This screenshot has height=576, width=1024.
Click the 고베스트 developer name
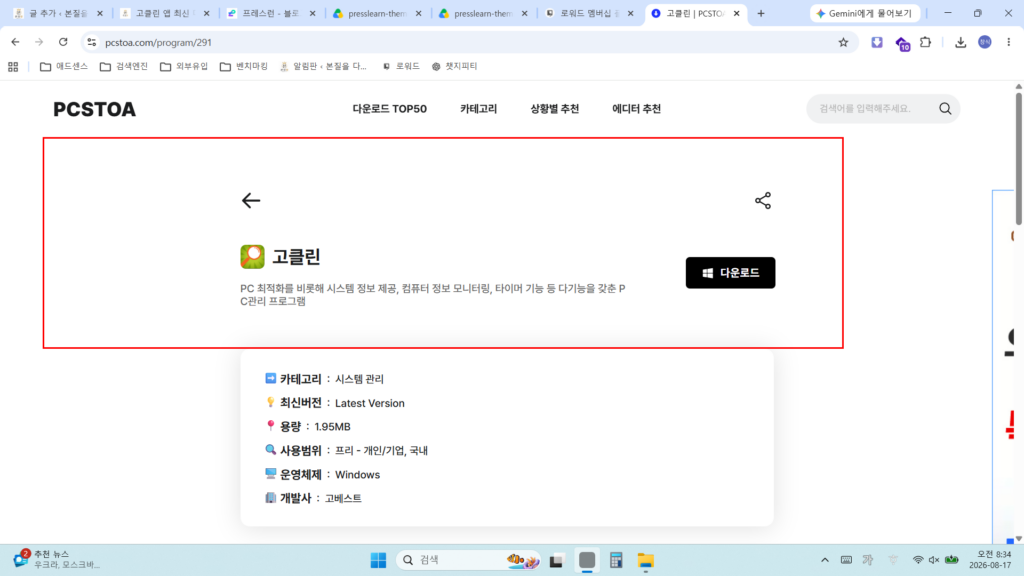(343, 498)
